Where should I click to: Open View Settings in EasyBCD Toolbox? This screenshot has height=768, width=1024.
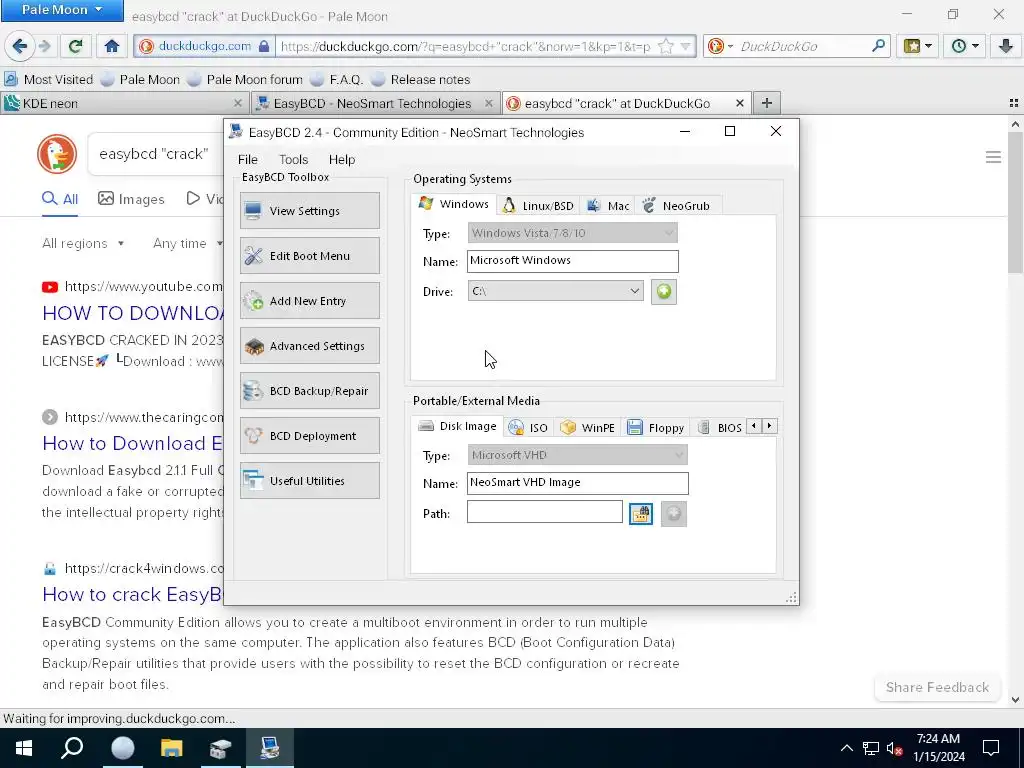(x=310, y=210)
